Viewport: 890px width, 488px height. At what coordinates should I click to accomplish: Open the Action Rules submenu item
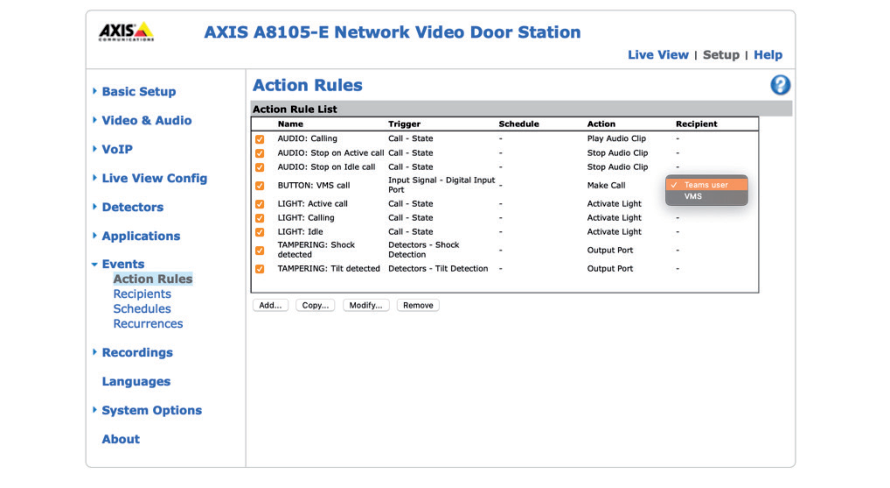[153, 279]
